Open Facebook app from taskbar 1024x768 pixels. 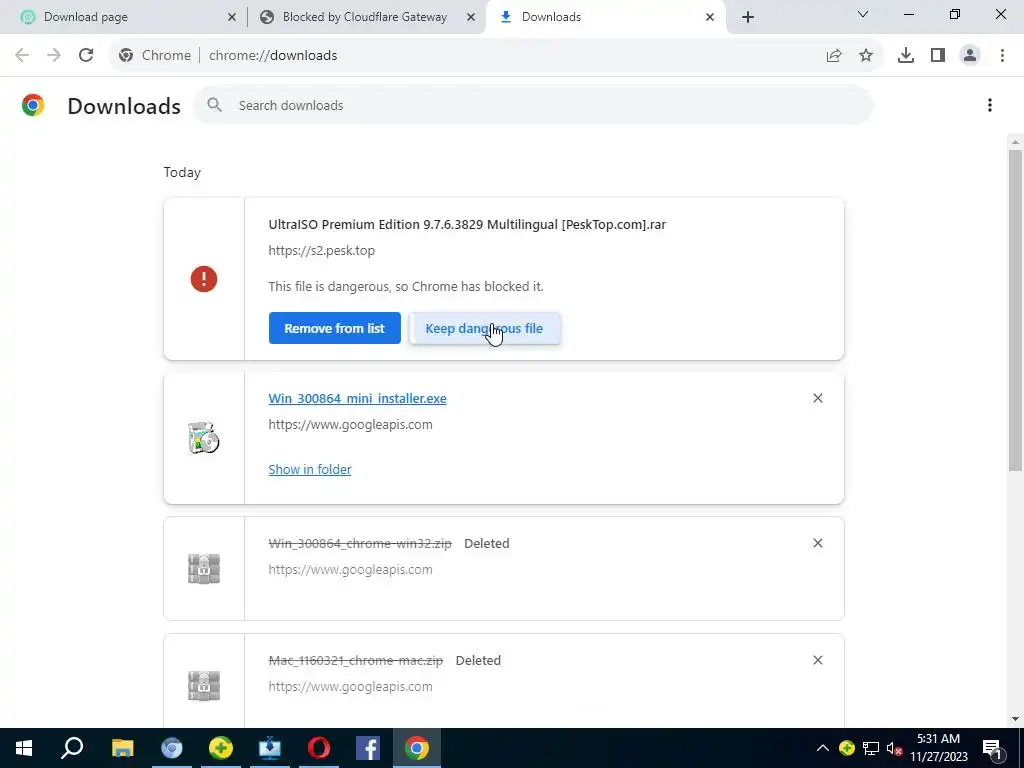(368, 748)
